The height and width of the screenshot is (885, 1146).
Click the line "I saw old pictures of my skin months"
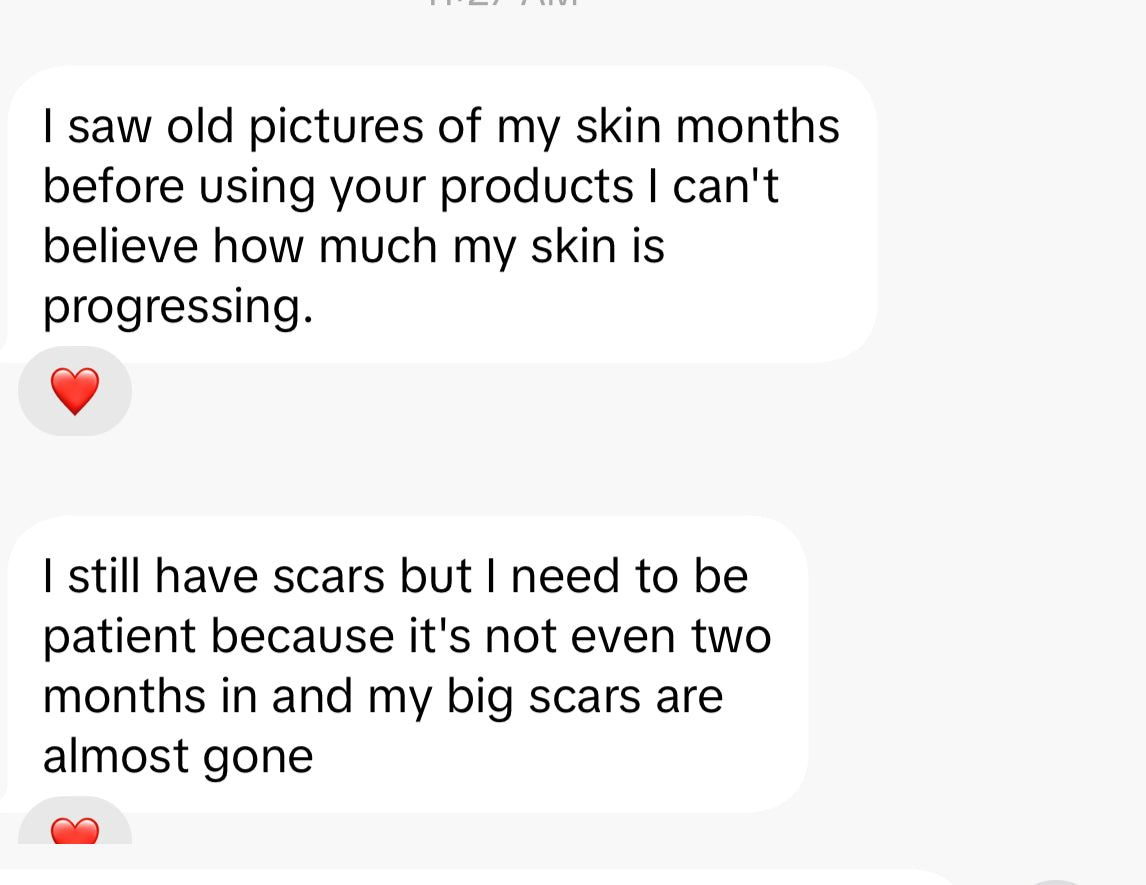coord(441,127)
